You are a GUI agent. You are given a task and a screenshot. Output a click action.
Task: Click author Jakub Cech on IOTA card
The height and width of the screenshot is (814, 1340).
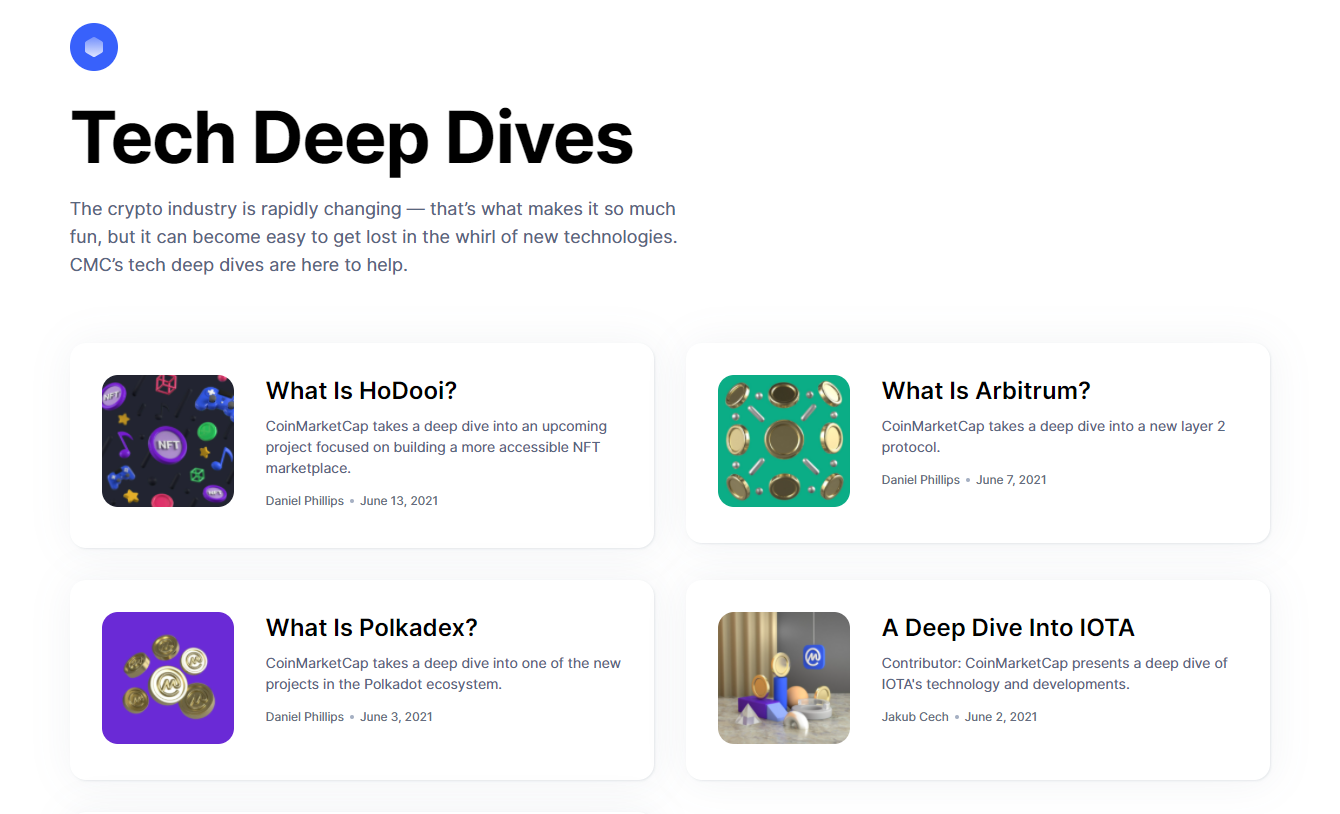pos(915,717)
